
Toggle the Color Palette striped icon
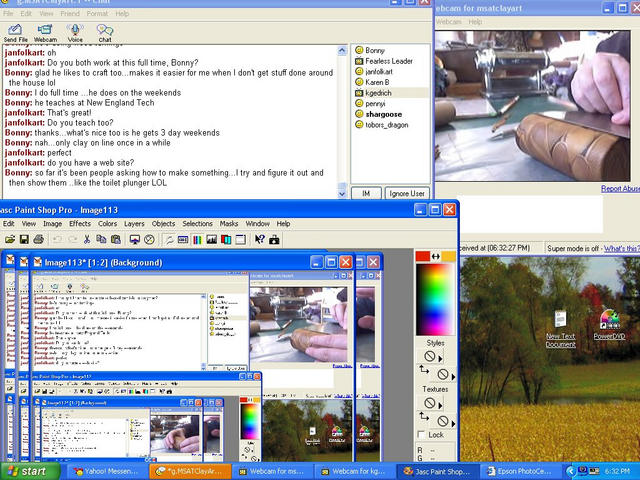click(x=197, y=239)
